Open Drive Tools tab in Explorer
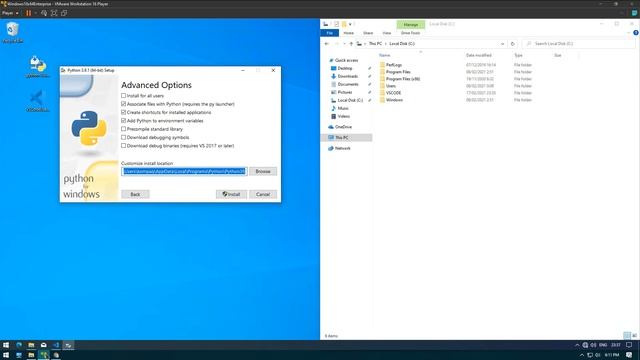The height and width of the screenshot is (360, 640). (x=410, y=33)
